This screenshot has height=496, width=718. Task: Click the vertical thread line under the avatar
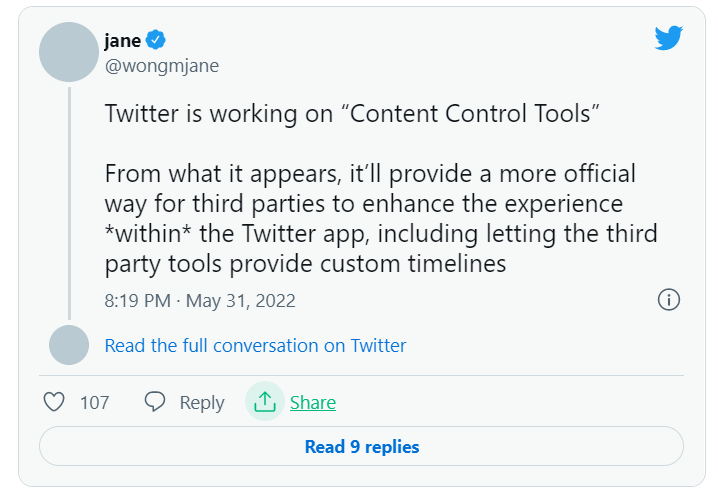click(x=68, y=200)
